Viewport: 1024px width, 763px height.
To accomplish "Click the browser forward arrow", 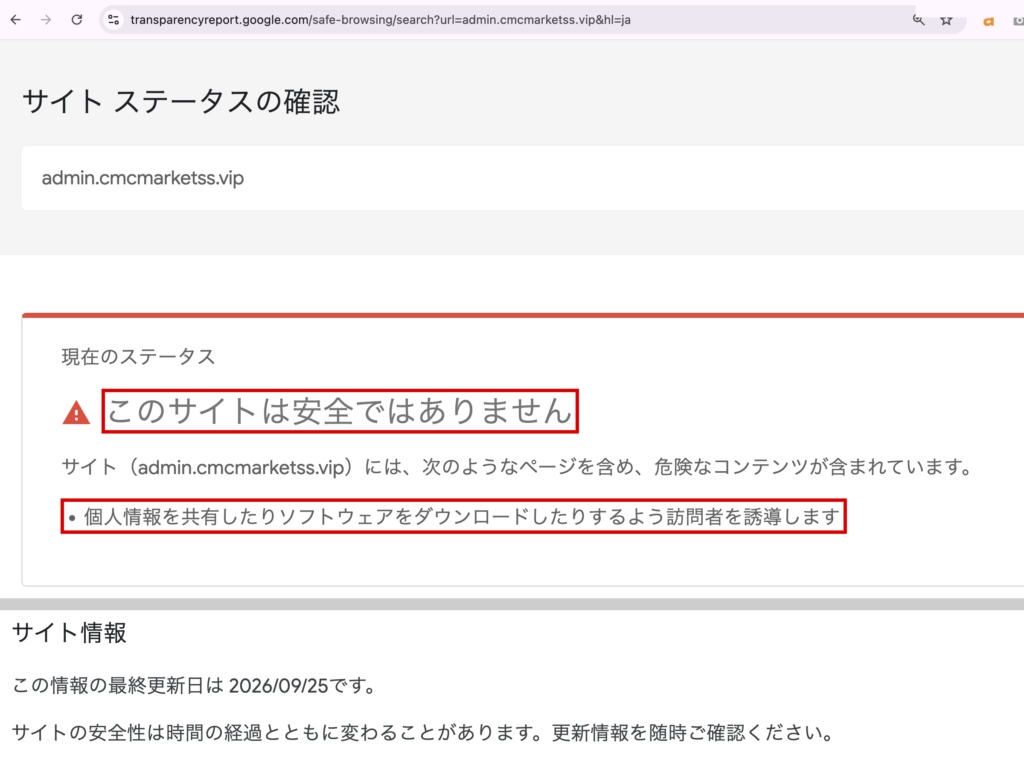I will [46, 20].
